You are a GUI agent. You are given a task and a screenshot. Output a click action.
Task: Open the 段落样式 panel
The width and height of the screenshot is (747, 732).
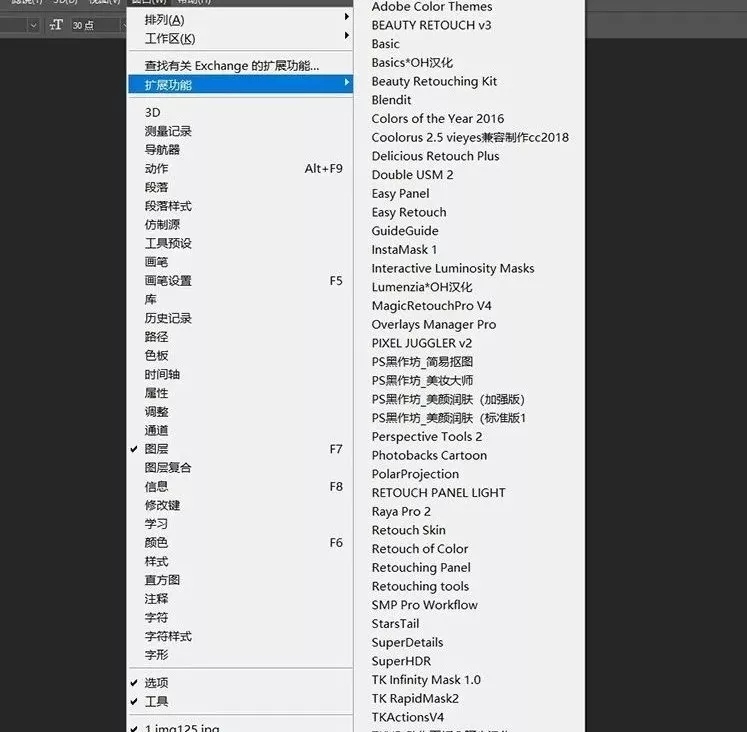pos(241,206)
